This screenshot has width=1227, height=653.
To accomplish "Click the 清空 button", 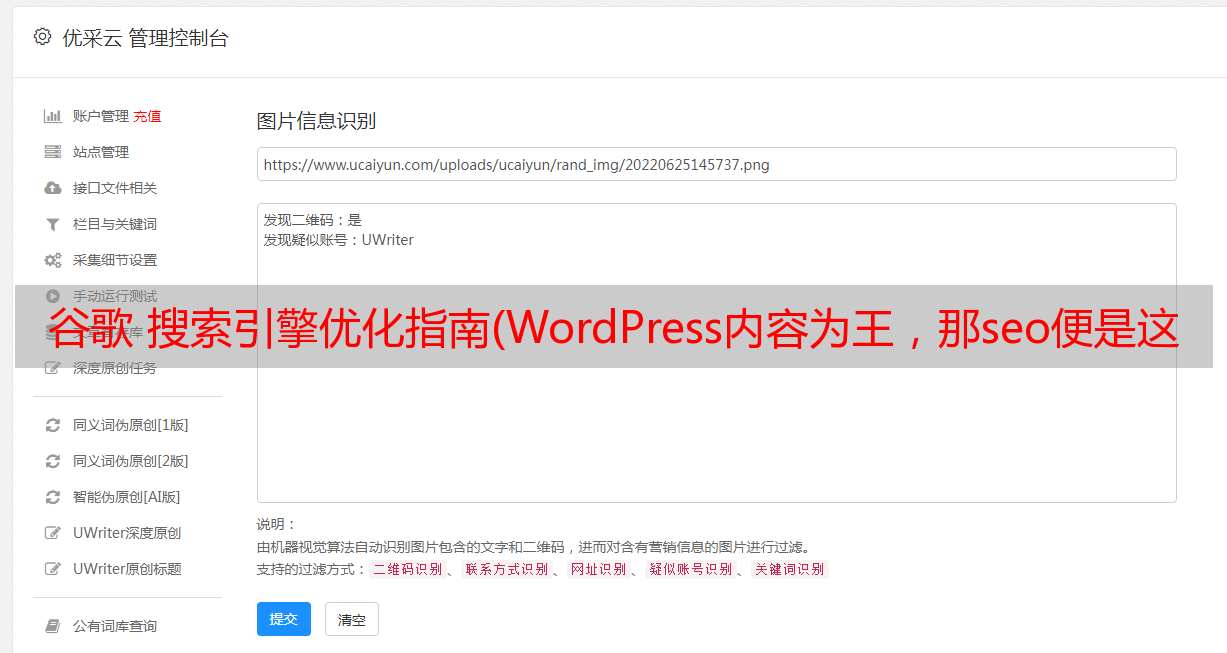I will click(x=352, y=619).
